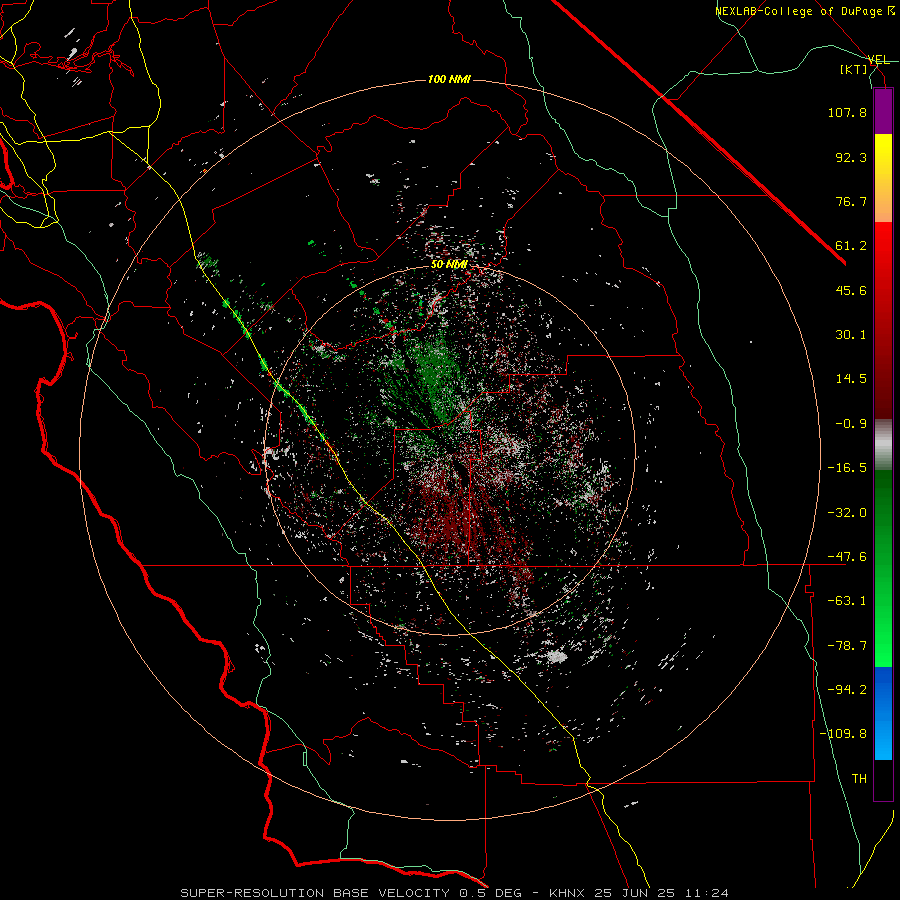The image size is (900, 900).
Task: Click the 50 NMI range ring label
Action: 449,265
